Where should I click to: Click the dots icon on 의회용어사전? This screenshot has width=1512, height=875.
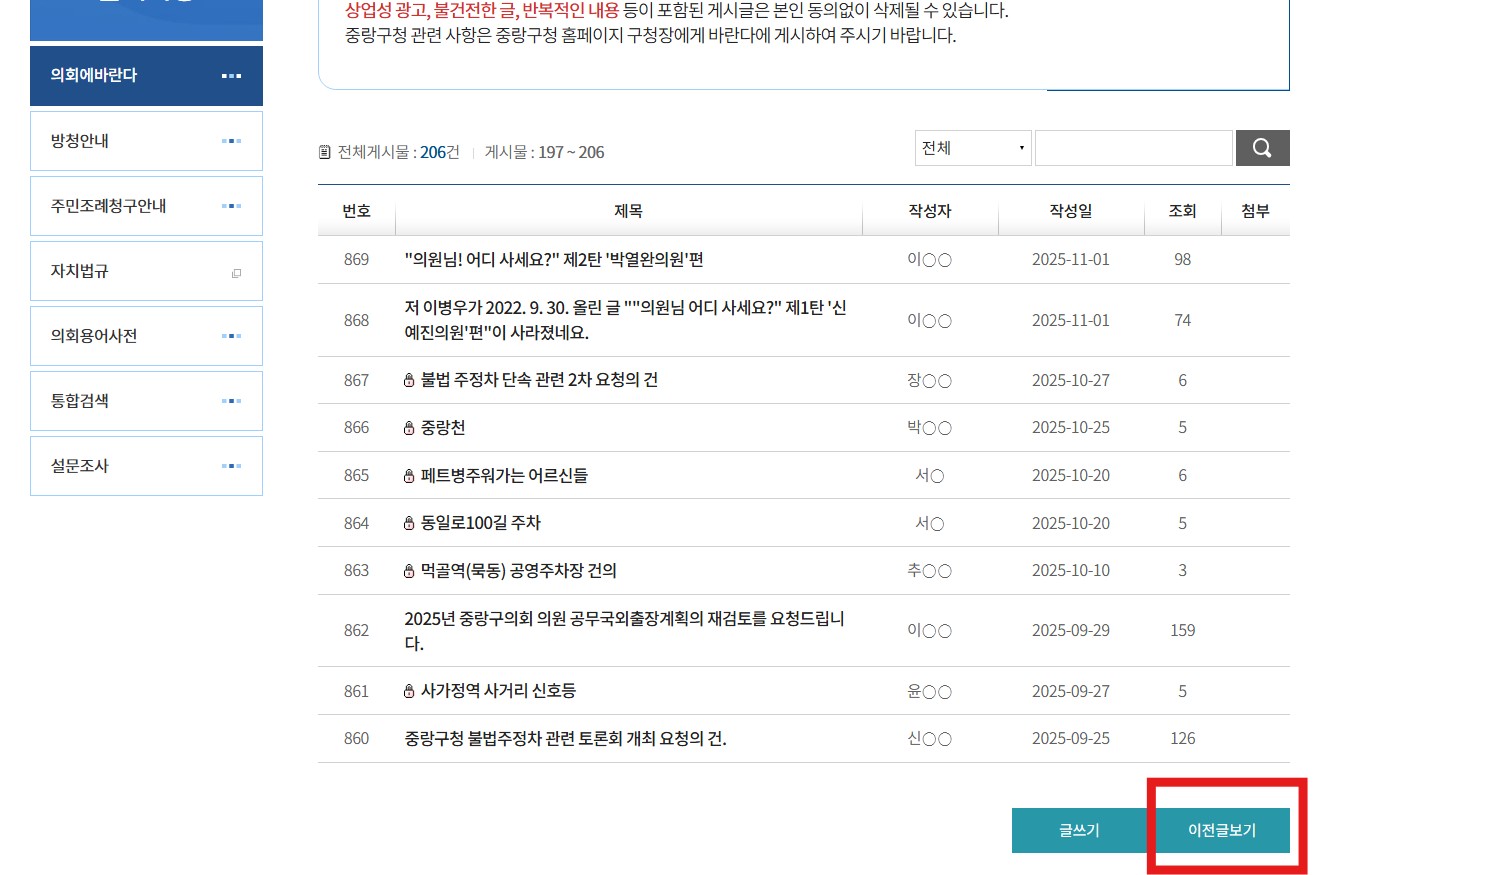tap(231, 336)
